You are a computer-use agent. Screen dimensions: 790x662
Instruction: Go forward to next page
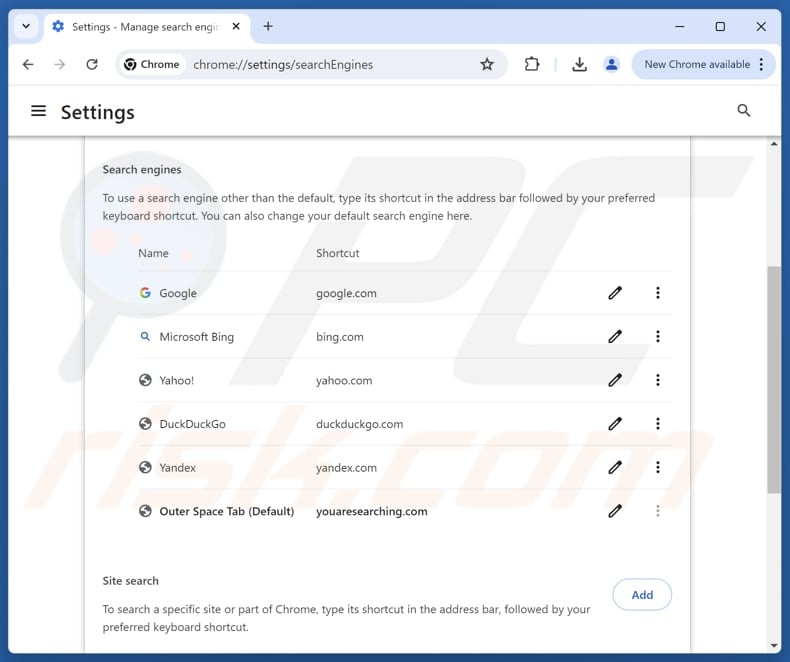coord(59,64)
